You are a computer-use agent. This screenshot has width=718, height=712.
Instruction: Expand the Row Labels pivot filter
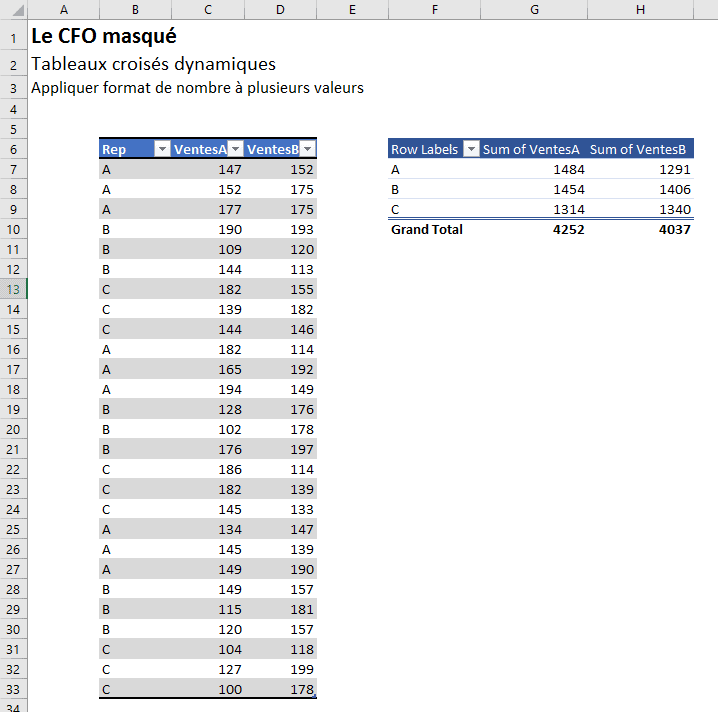click(x=470, y=149)
